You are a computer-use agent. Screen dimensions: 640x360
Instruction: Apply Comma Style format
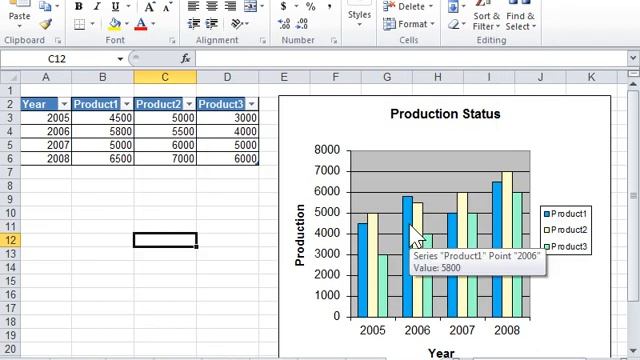329,6
